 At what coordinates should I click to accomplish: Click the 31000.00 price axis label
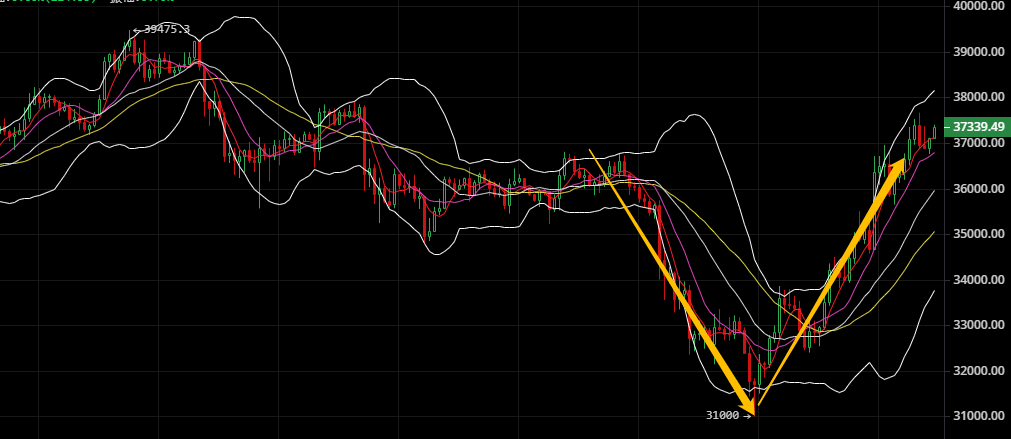(976, 416)
